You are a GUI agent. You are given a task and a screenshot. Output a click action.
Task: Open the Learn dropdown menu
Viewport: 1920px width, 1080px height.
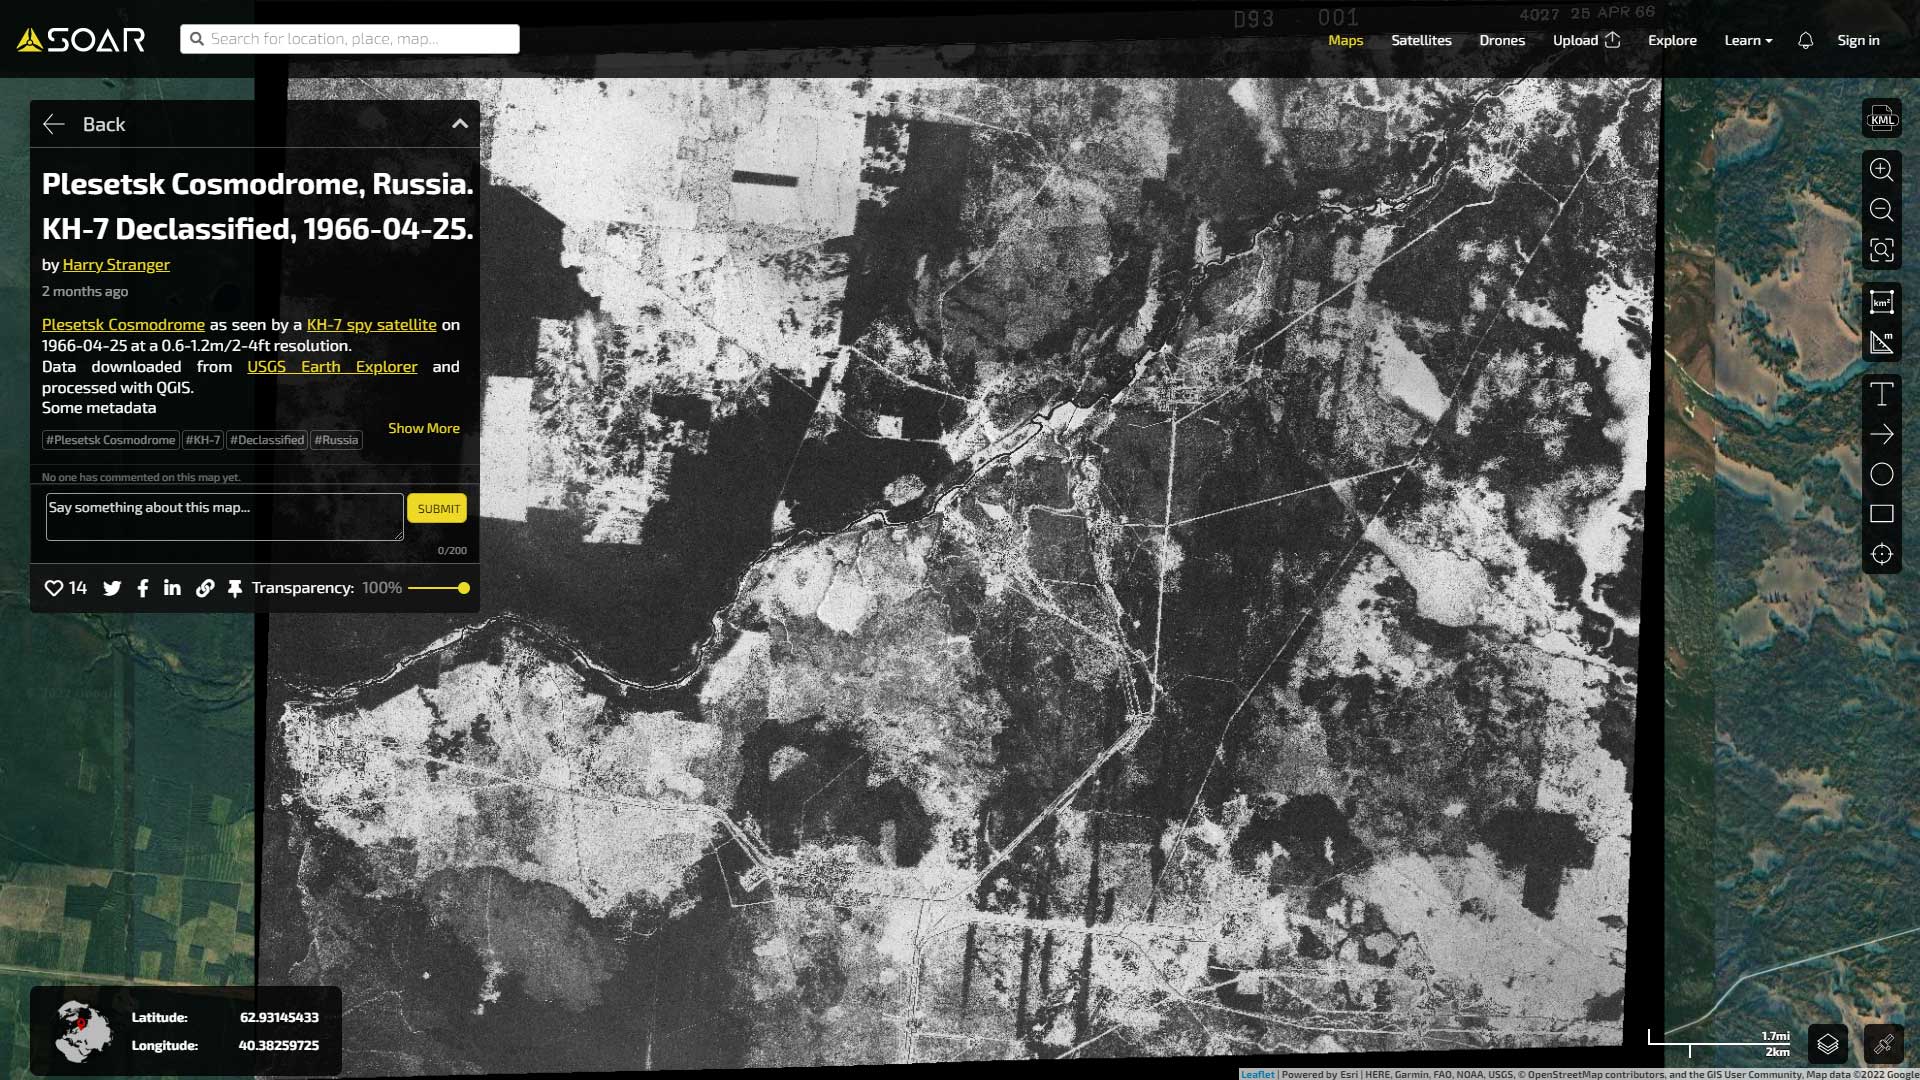pos(1747,40)
